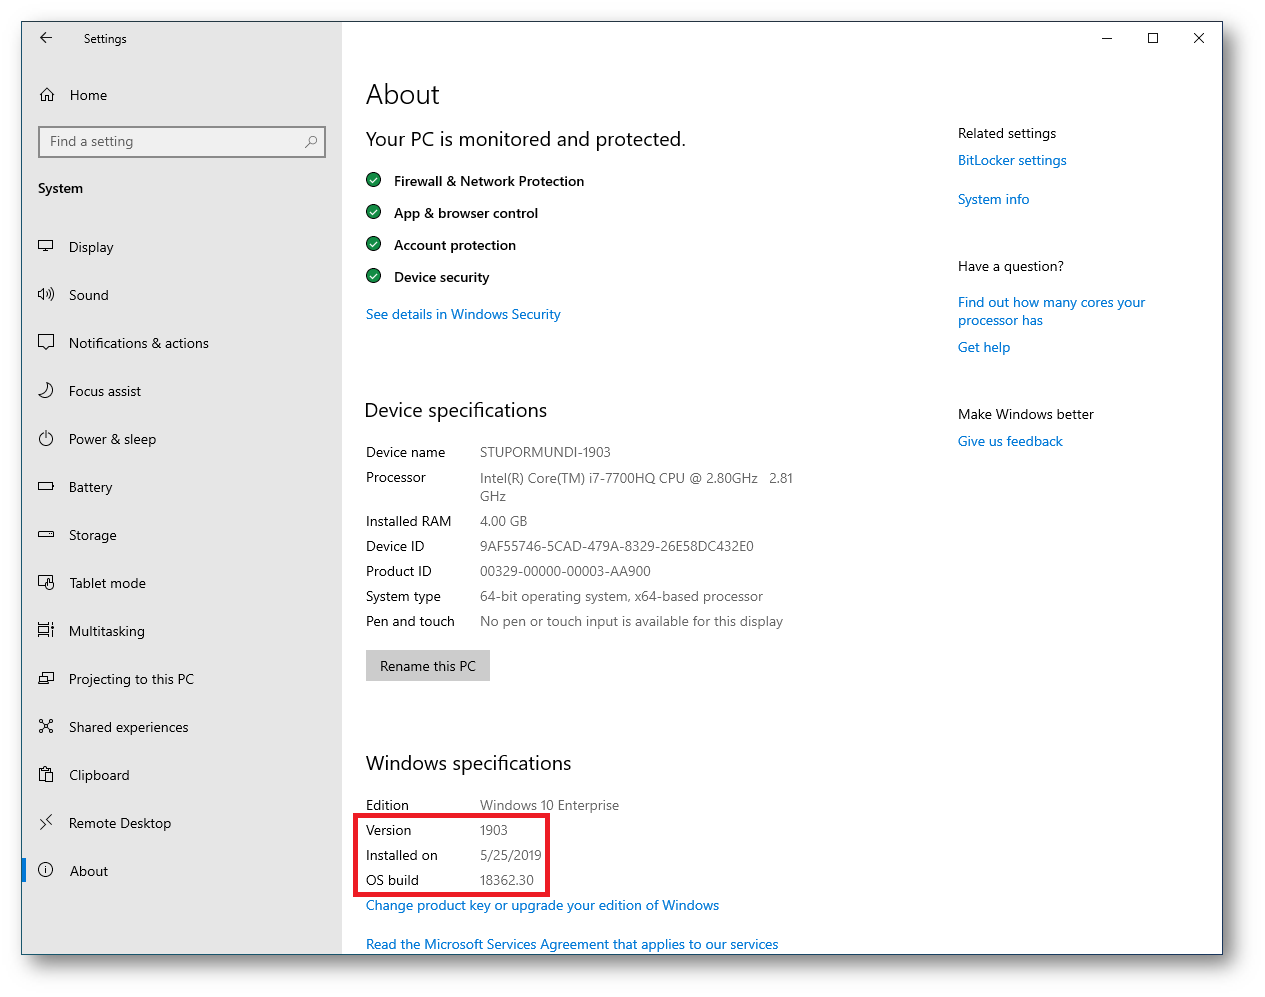1265x997 pixels.
Task: Open Tablet mode settings
Action: pyautogui.click(x=181, y=583)
